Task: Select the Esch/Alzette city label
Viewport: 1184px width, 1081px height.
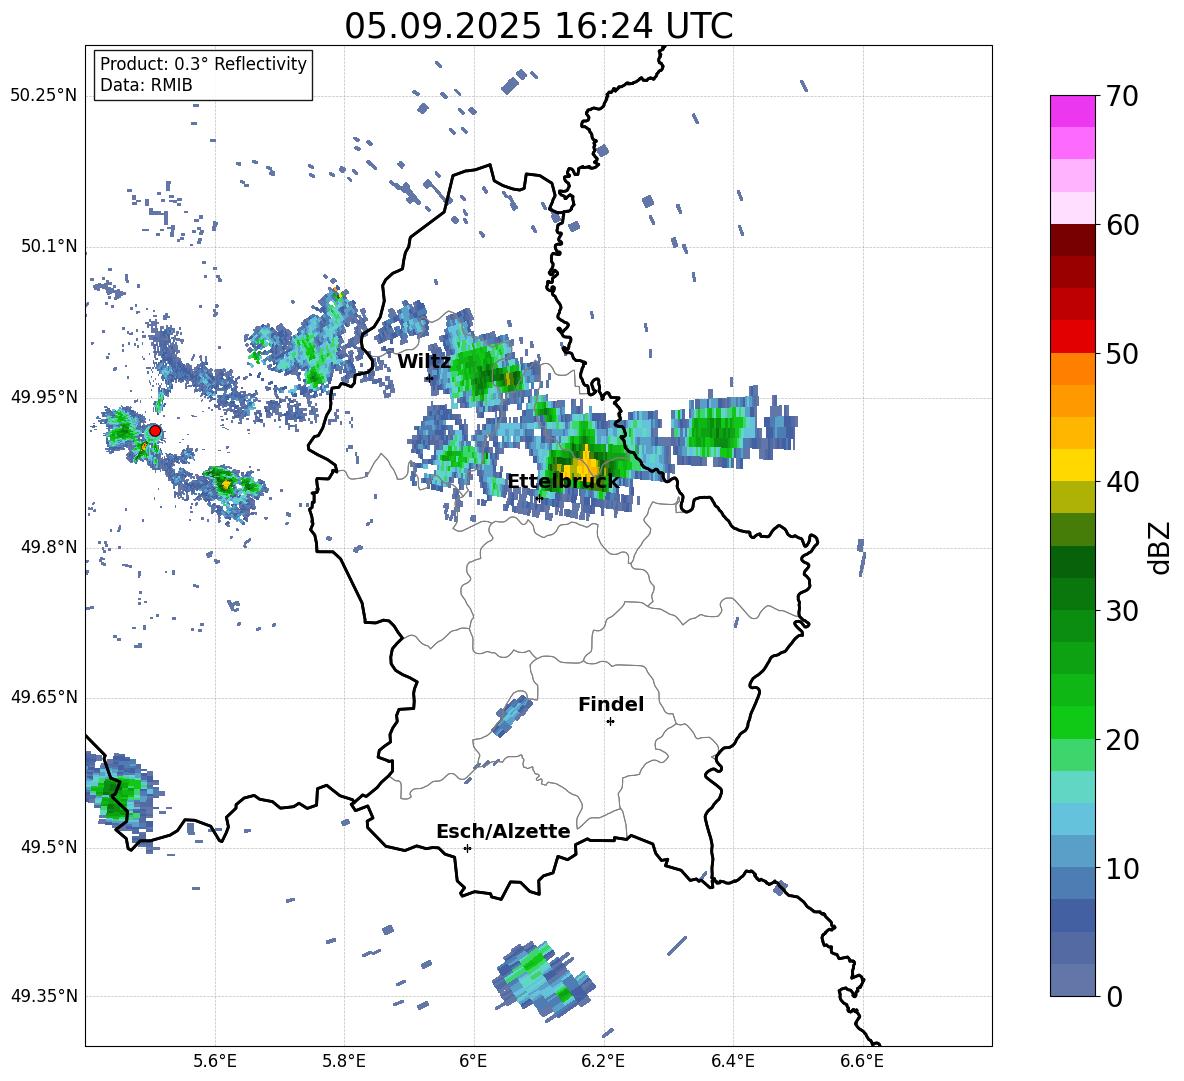Action: click(503, 831)
